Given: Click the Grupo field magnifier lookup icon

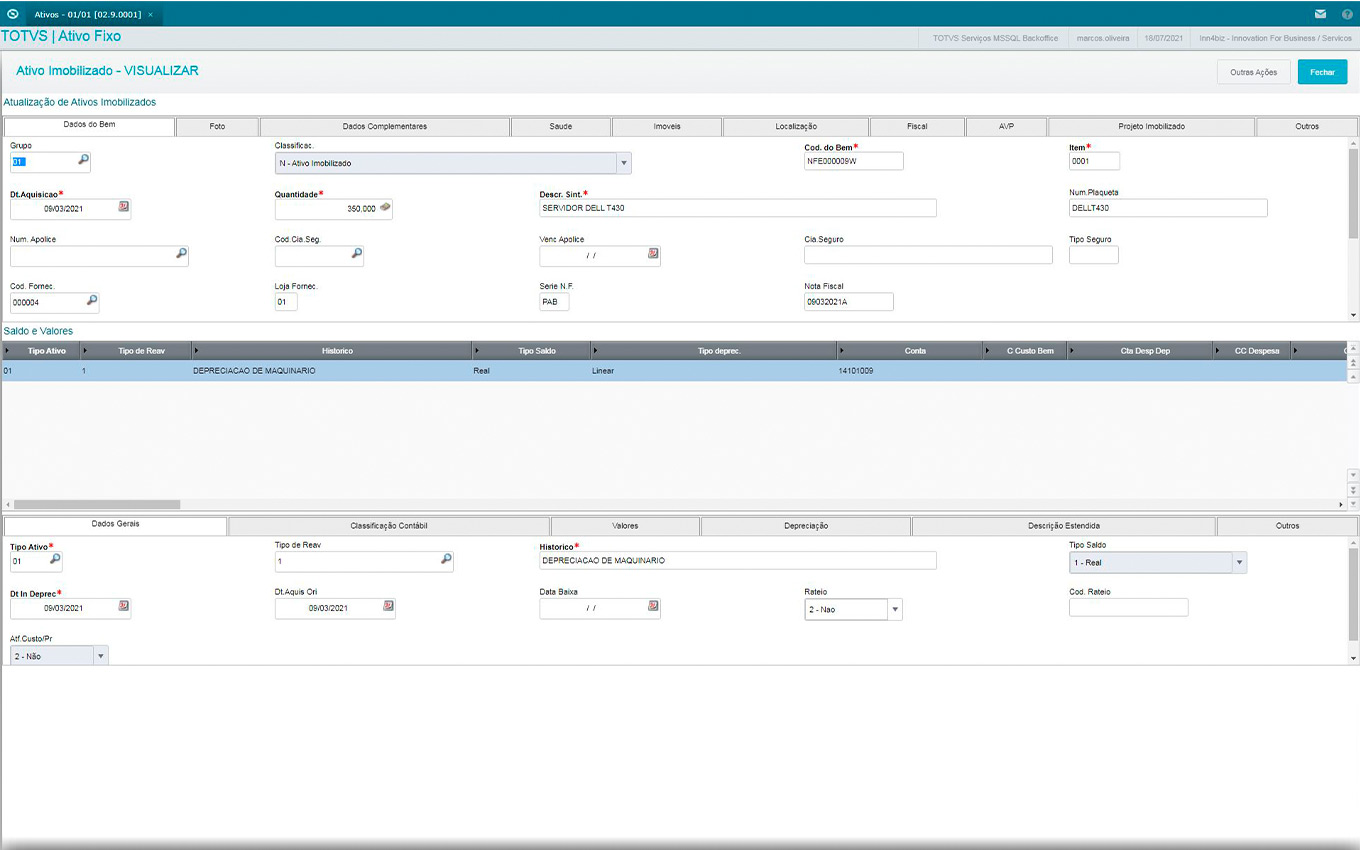Looking at the screenshot, I should (84, 160).
